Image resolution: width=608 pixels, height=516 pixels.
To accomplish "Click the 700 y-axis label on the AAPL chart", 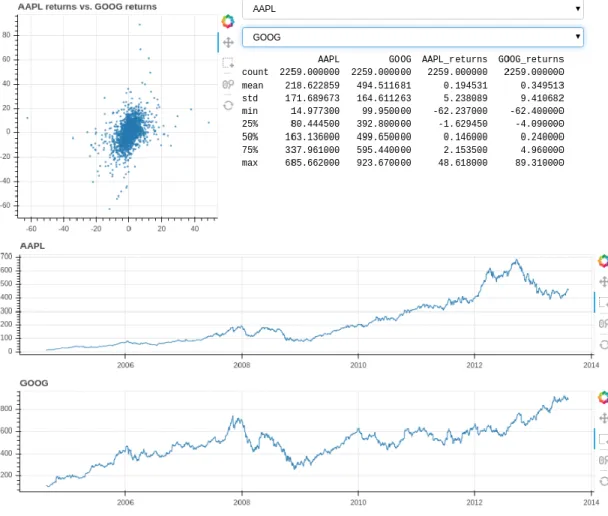I will point(7,257).
